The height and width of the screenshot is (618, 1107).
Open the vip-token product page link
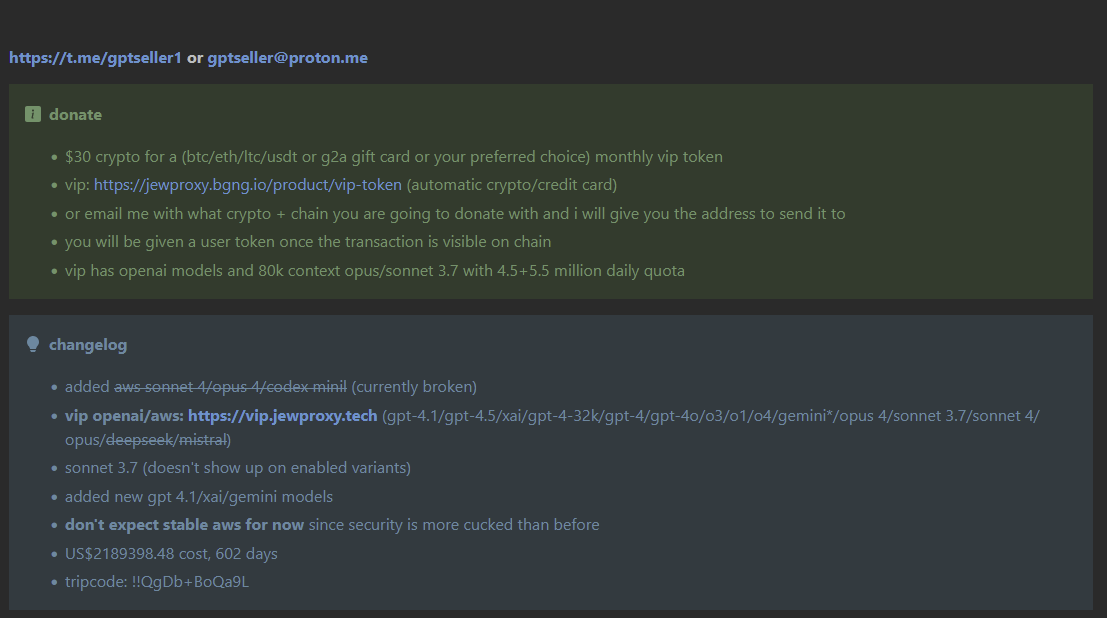pos(248,185)
